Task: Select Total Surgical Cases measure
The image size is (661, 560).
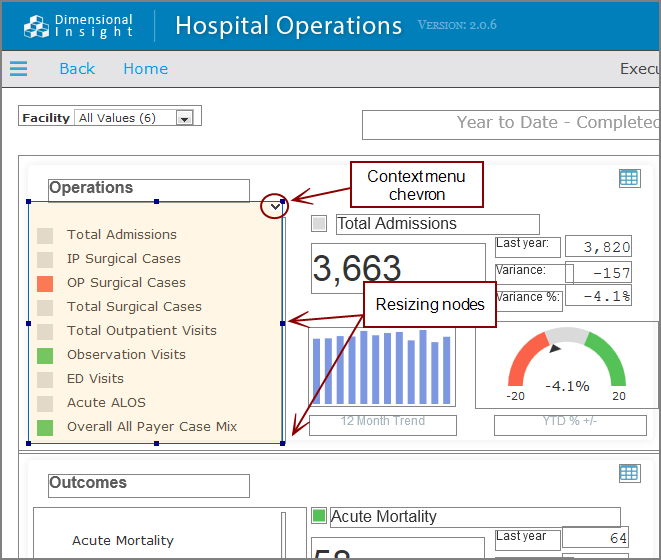Action: (x=134, y=307)
